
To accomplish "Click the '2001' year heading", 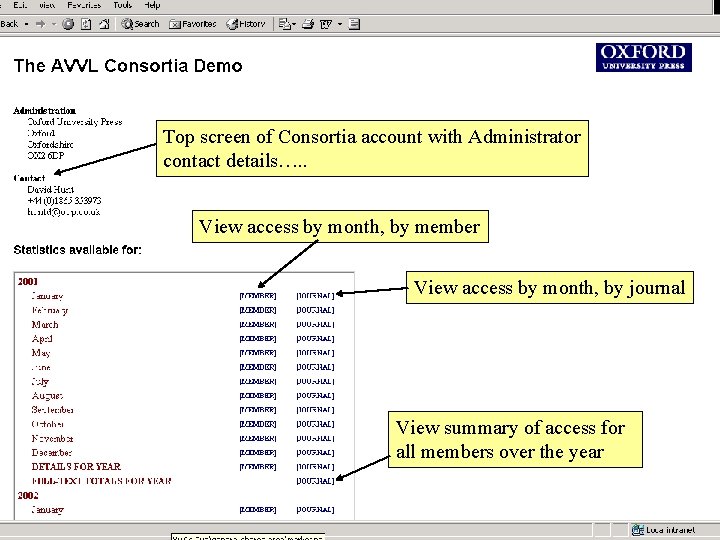I will [x=28, y=281].
